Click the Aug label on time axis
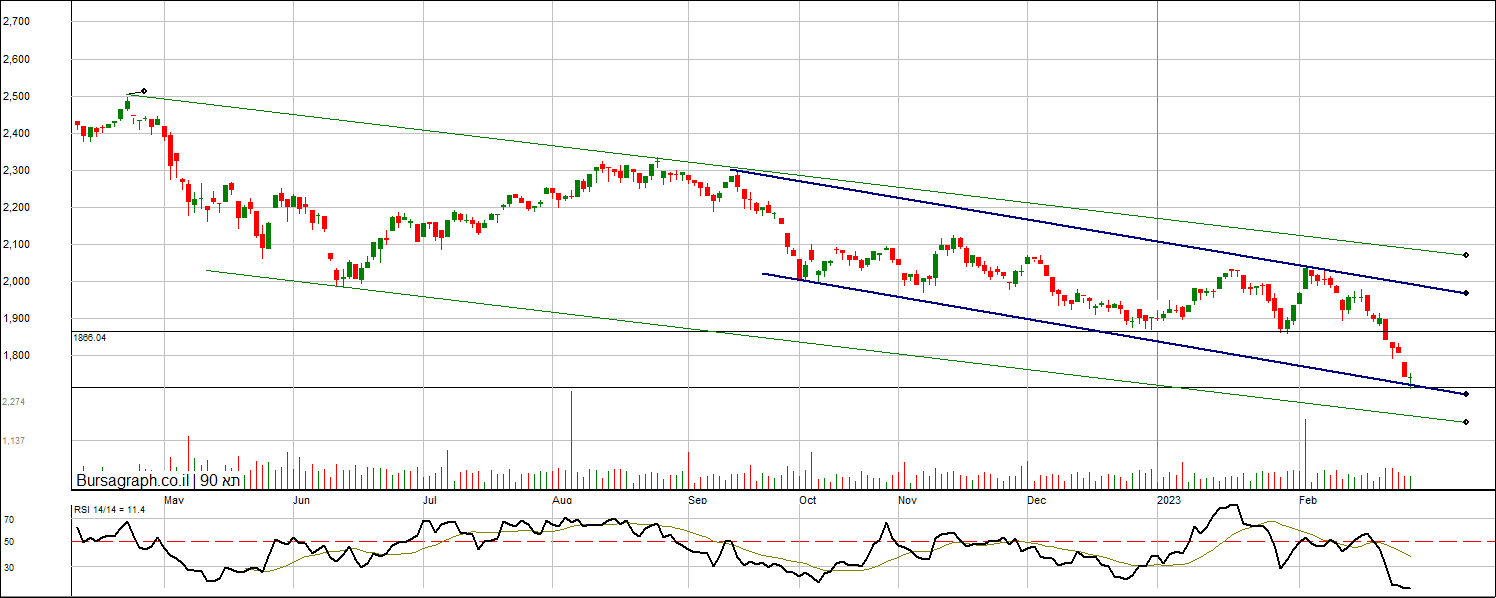 562,499
